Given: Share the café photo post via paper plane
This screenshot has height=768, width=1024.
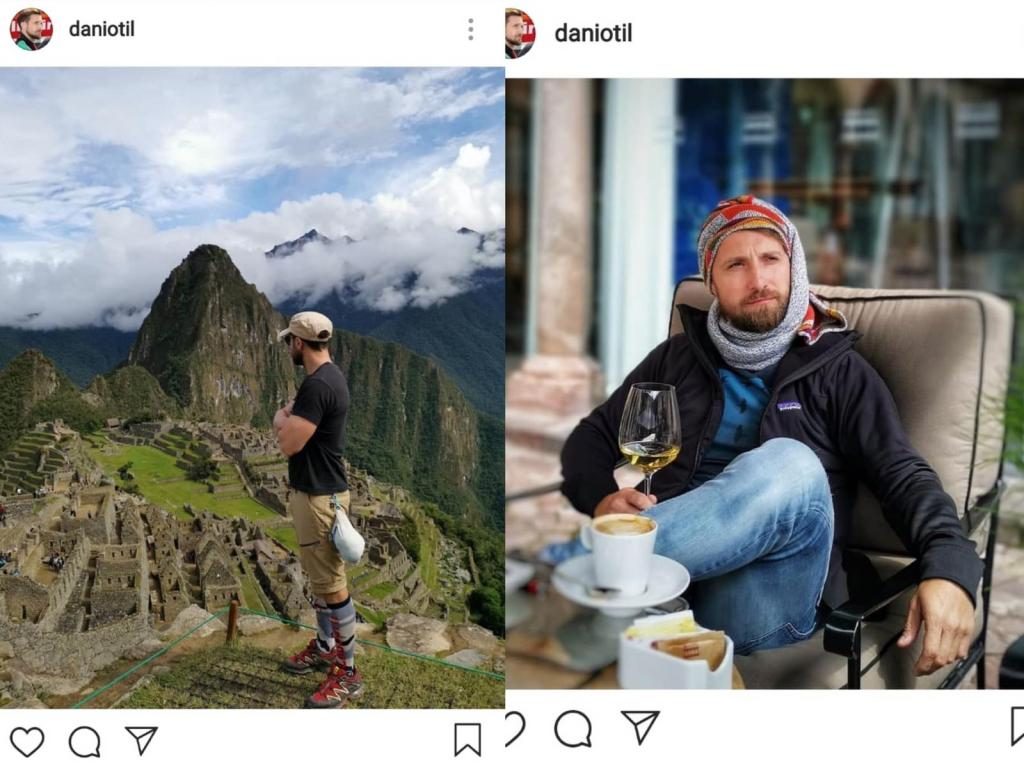Looking at the screenshot, I should (x=640, y=727).
